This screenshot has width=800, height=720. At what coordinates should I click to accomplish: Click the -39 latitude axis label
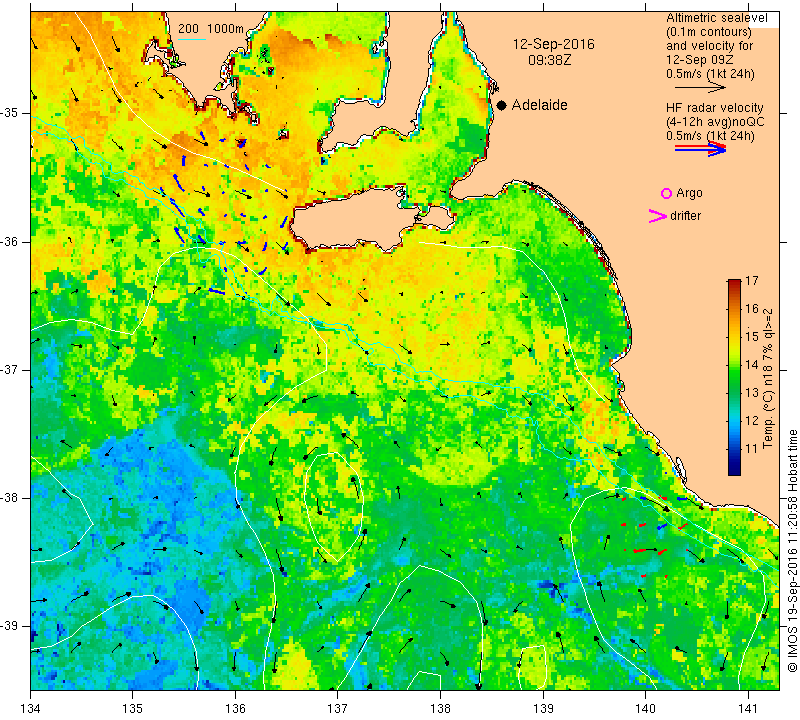coord(11,626)
